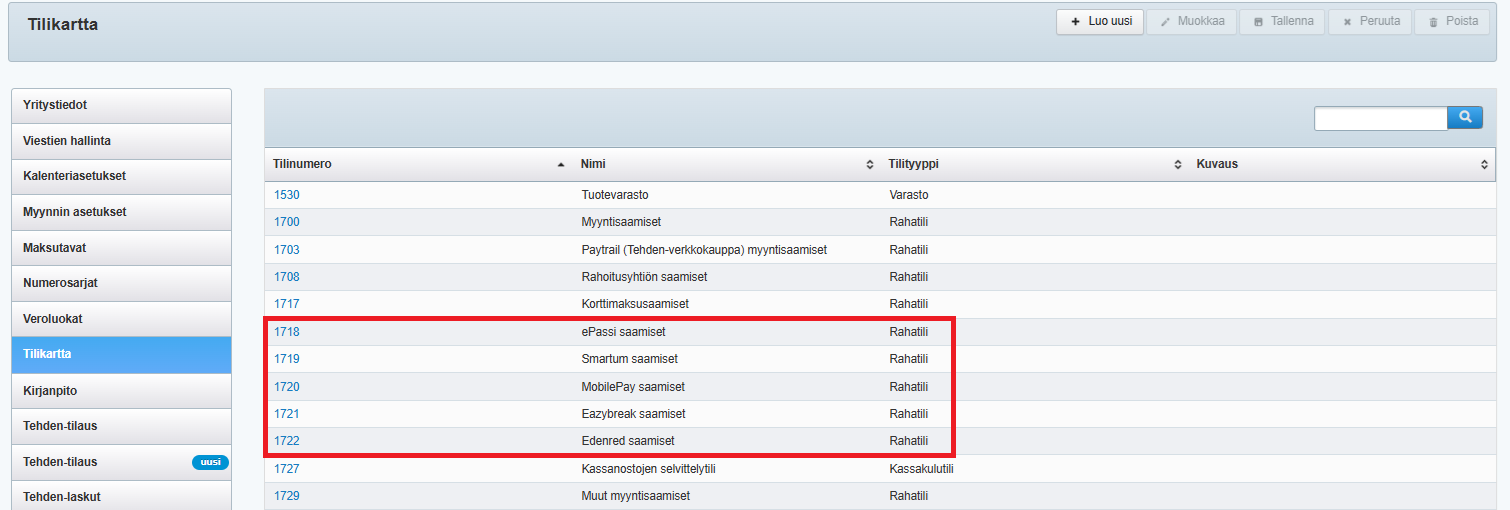This screenshot has height=510, width=1510.
Task: Click the magnifier search button
Action: [1464, 118]
